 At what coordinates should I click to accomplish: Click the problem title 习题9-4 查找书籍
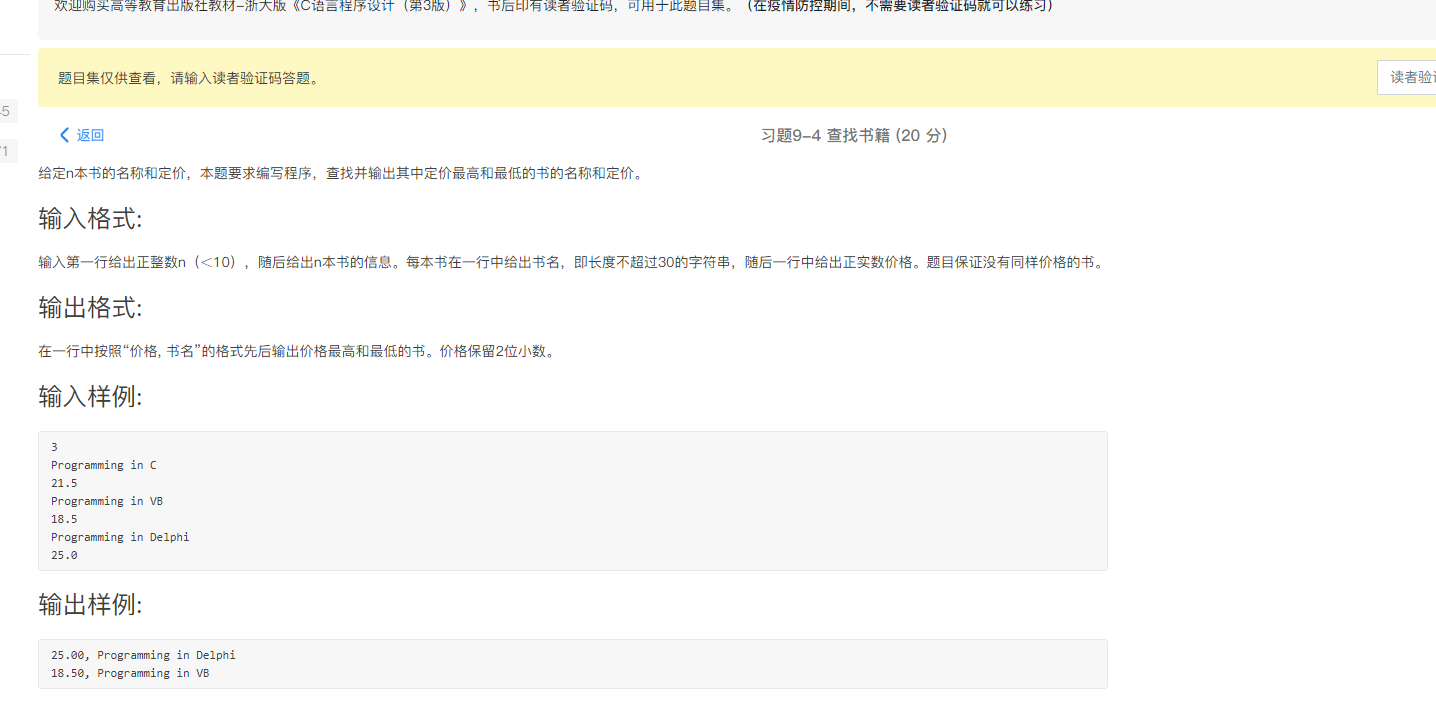coord(854,135)
